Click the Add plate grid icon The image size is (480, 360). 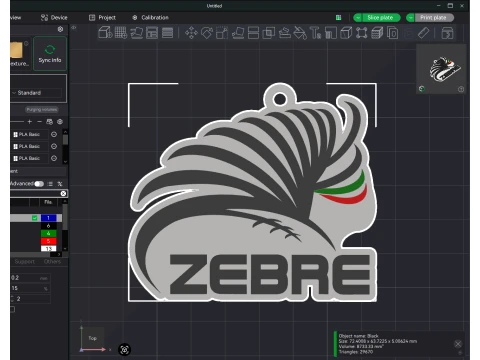pos(121,33)
